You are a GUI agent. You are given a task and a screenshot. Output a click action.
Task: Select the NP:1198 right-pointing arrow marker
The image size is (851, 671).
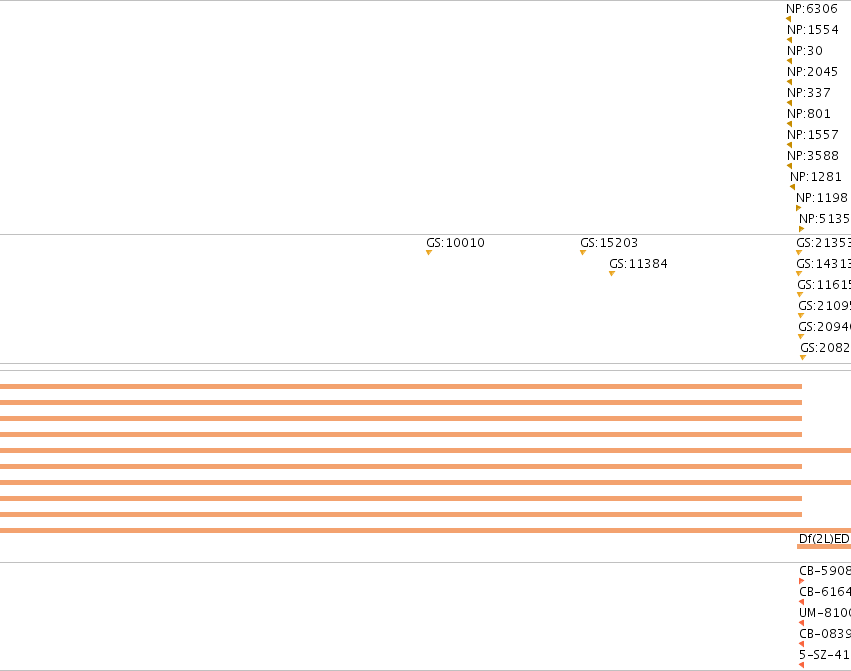(798, 208)
